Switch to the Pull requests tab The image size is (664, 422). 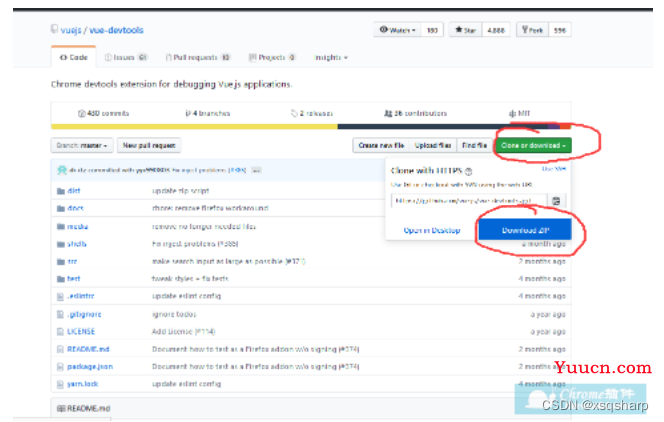pos(198,57)
